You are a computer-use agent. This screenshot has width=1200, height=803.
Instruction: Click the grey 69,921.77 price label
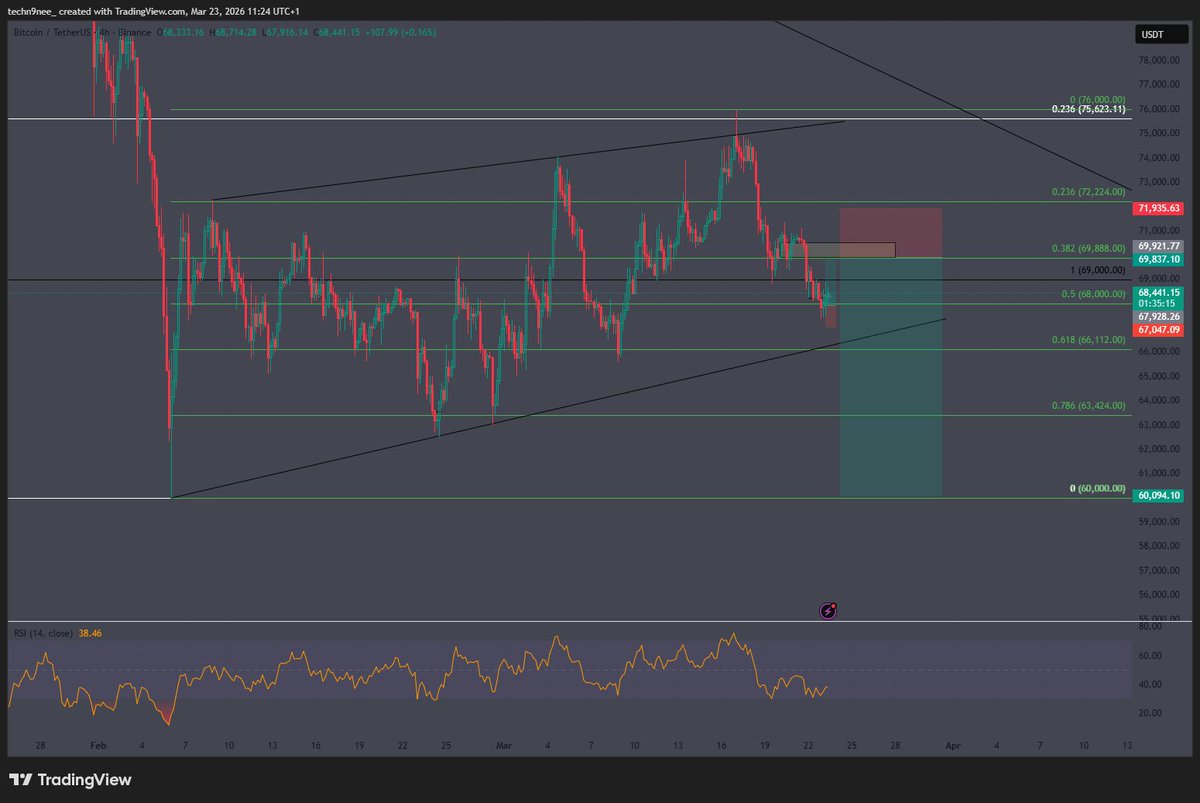click(1159, 245)
